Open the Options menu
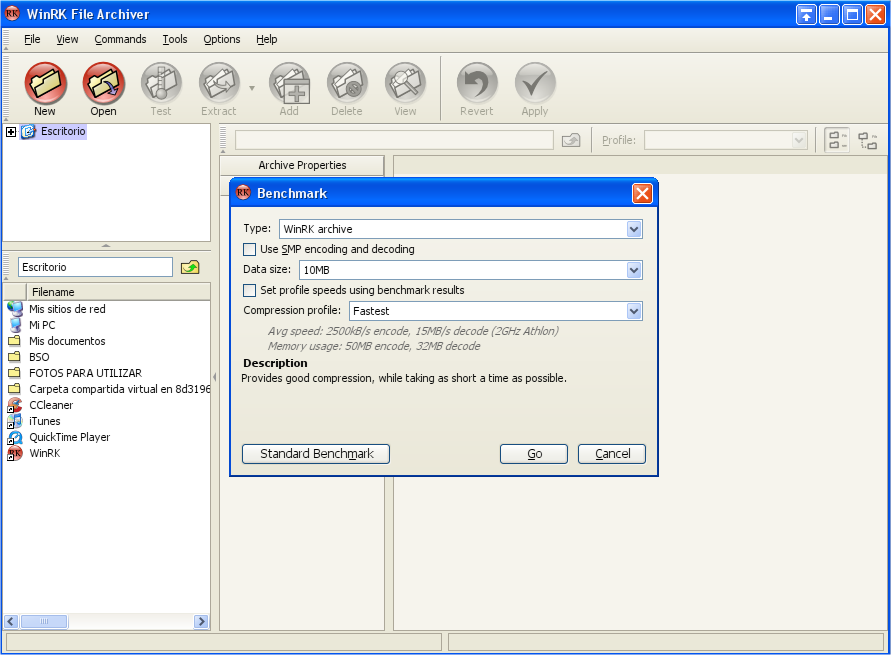 coord(222,39)
